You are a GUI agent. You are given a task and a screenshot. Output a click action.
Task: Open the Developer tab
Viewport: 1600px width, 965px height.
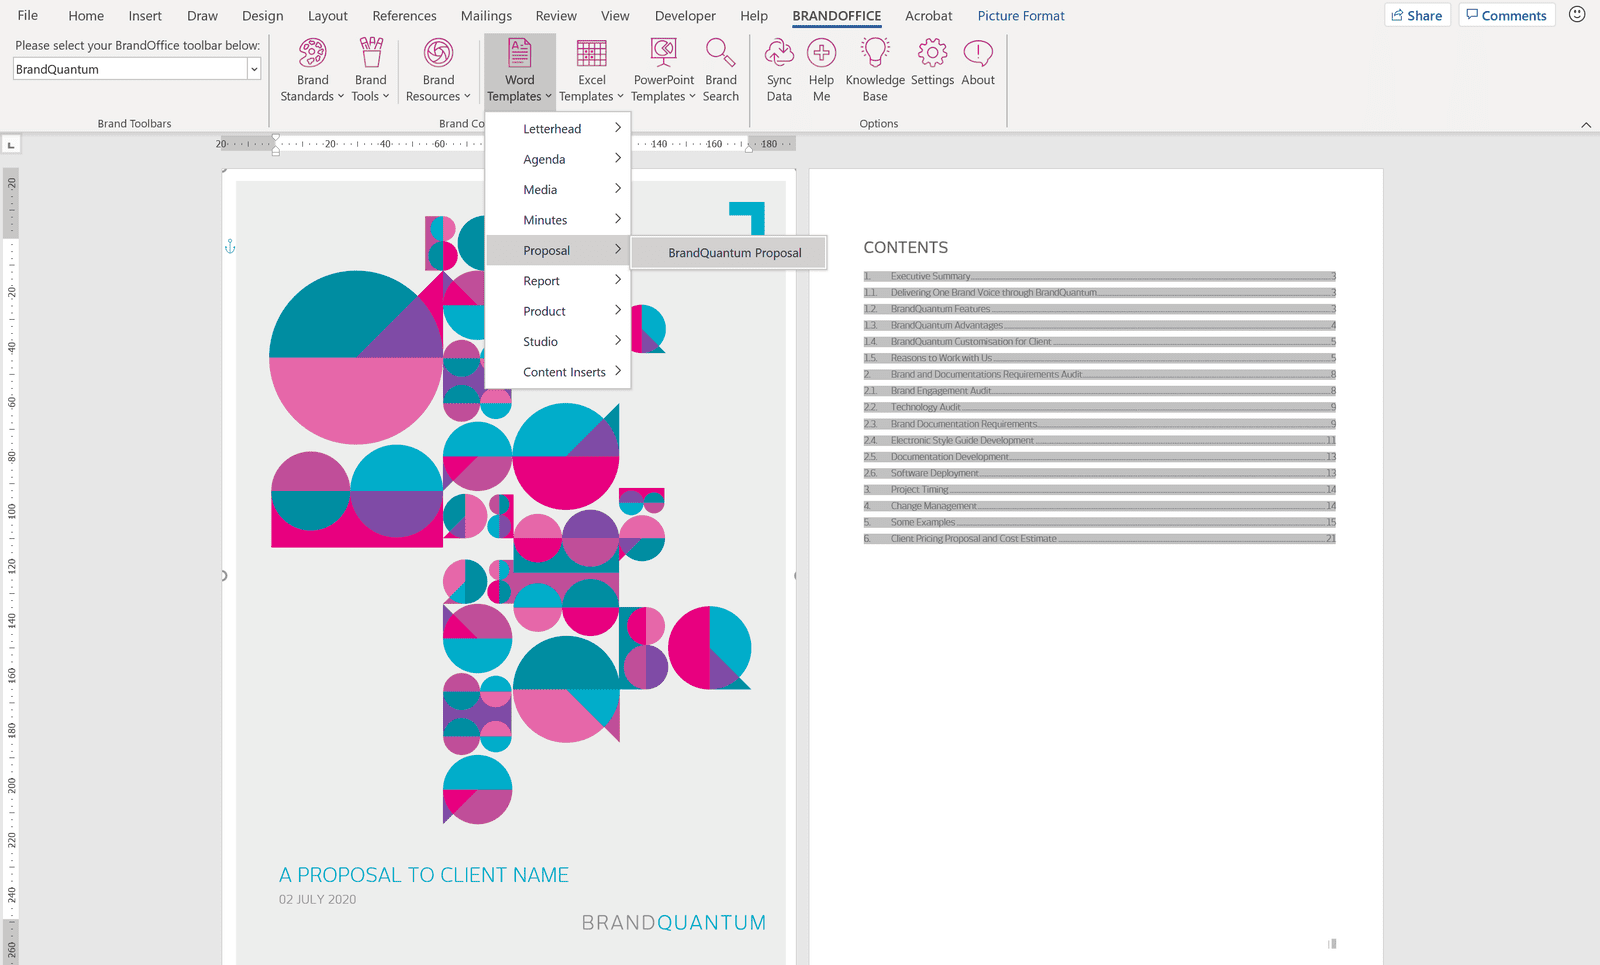point(685,16)
